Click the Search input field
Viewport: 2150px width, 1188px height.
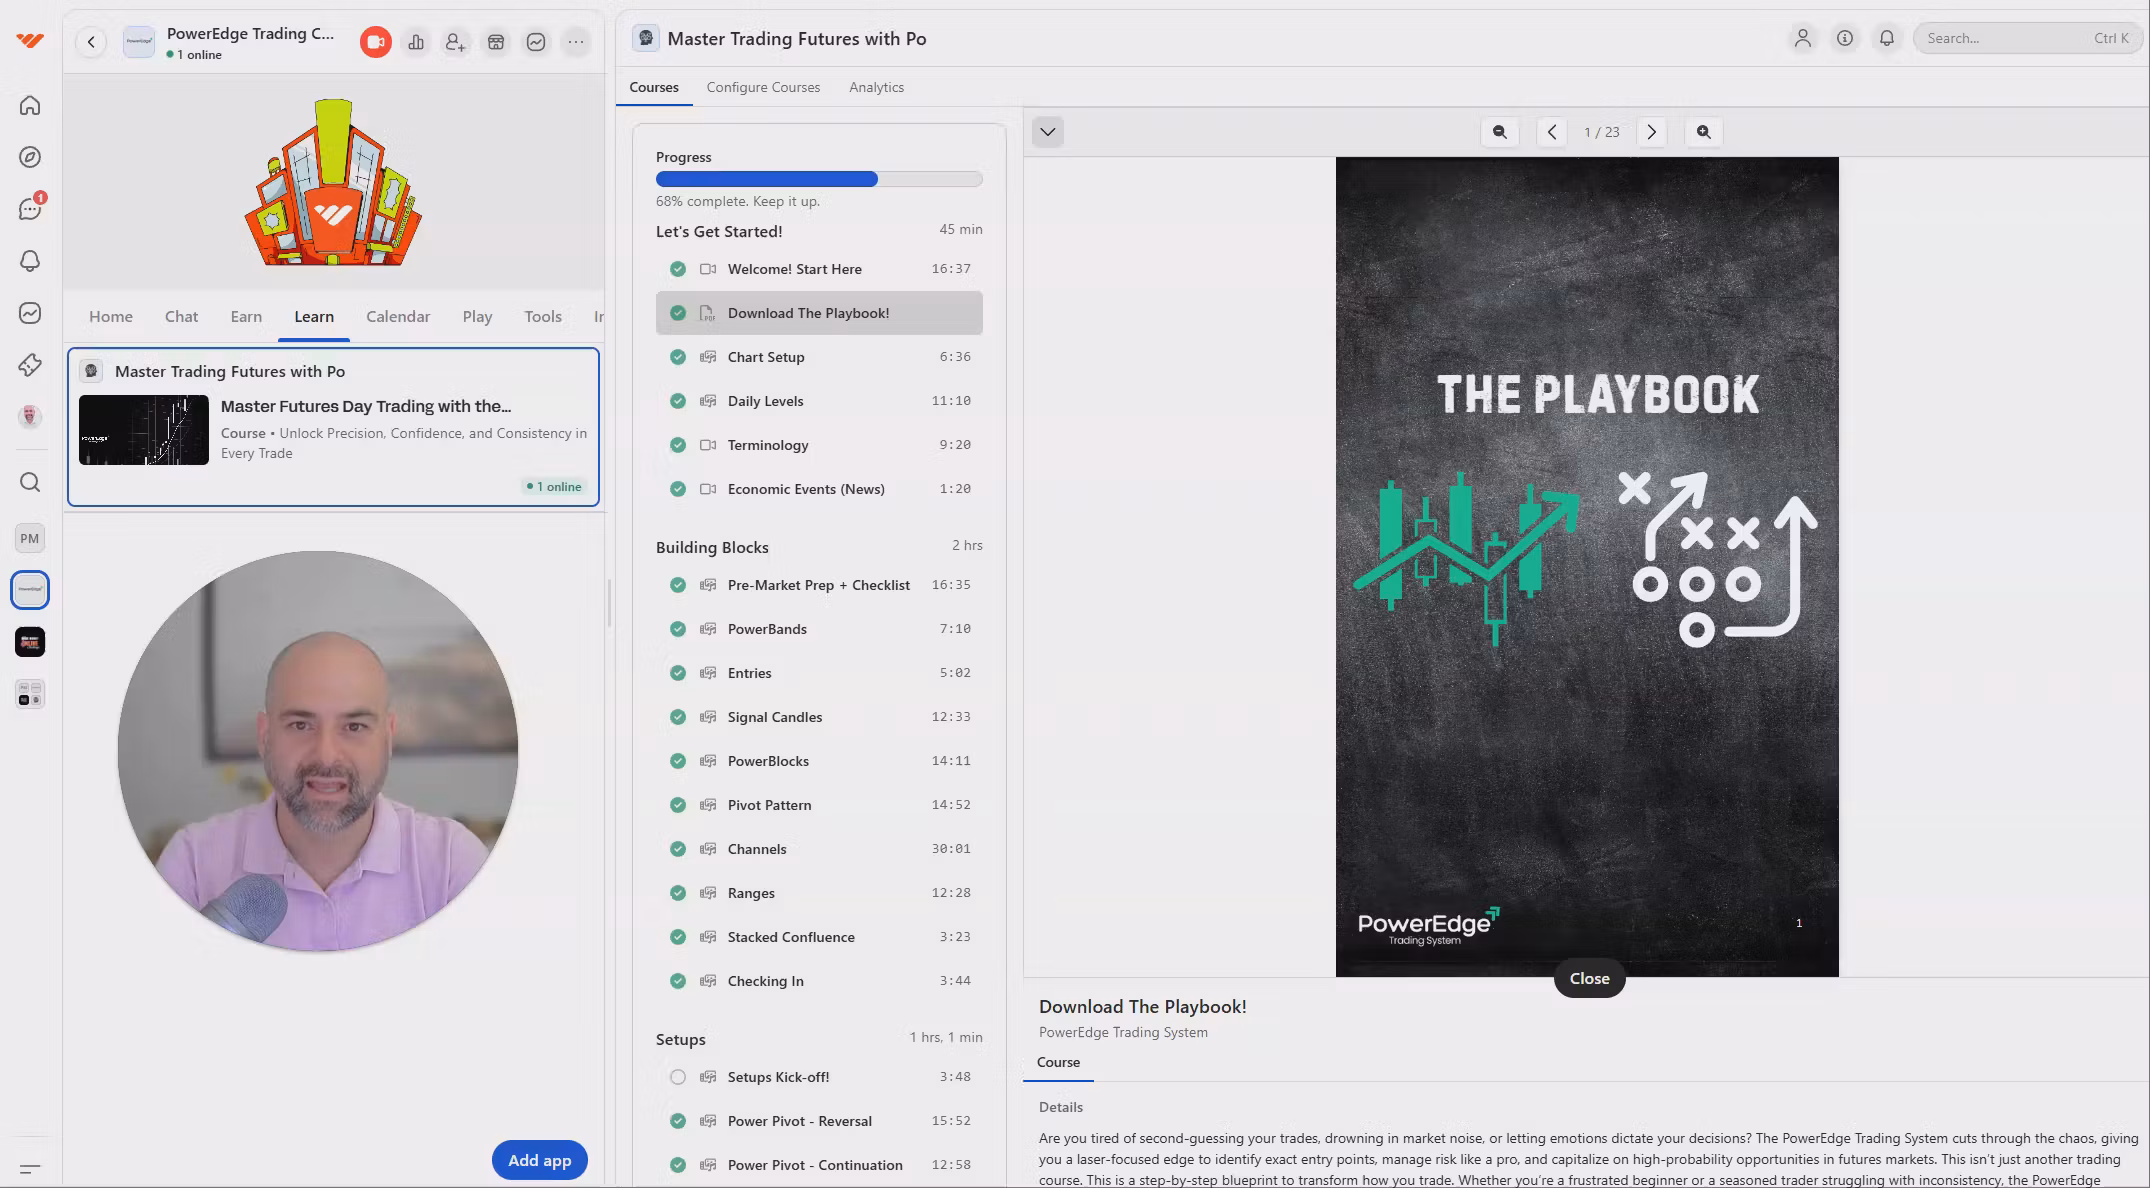pyautogui.click(x=2005, y=38)
